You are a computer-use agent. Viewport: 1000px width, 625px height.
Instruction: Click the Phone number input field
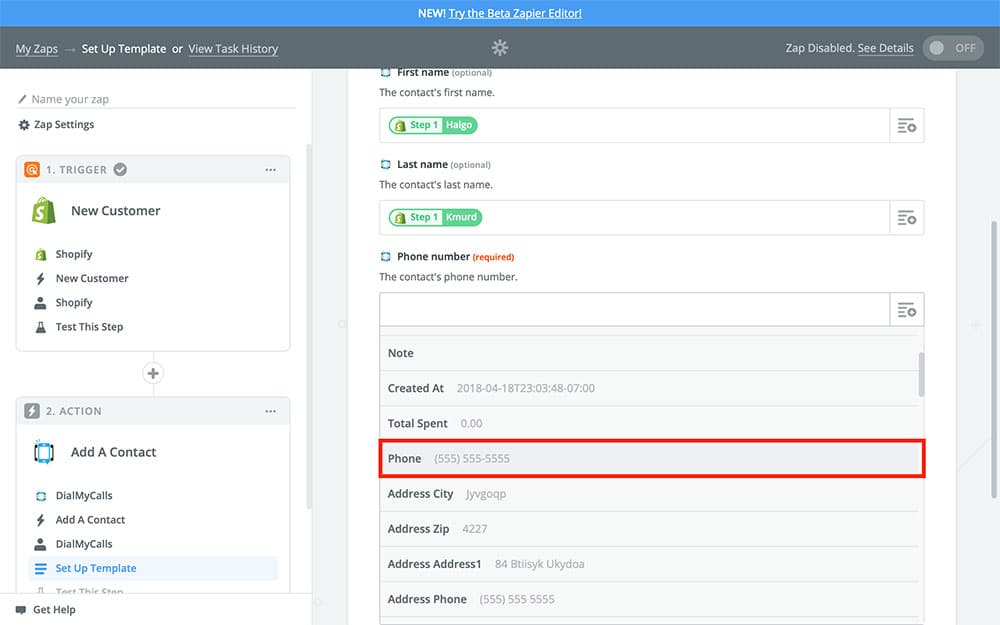[x=634, y=310]
